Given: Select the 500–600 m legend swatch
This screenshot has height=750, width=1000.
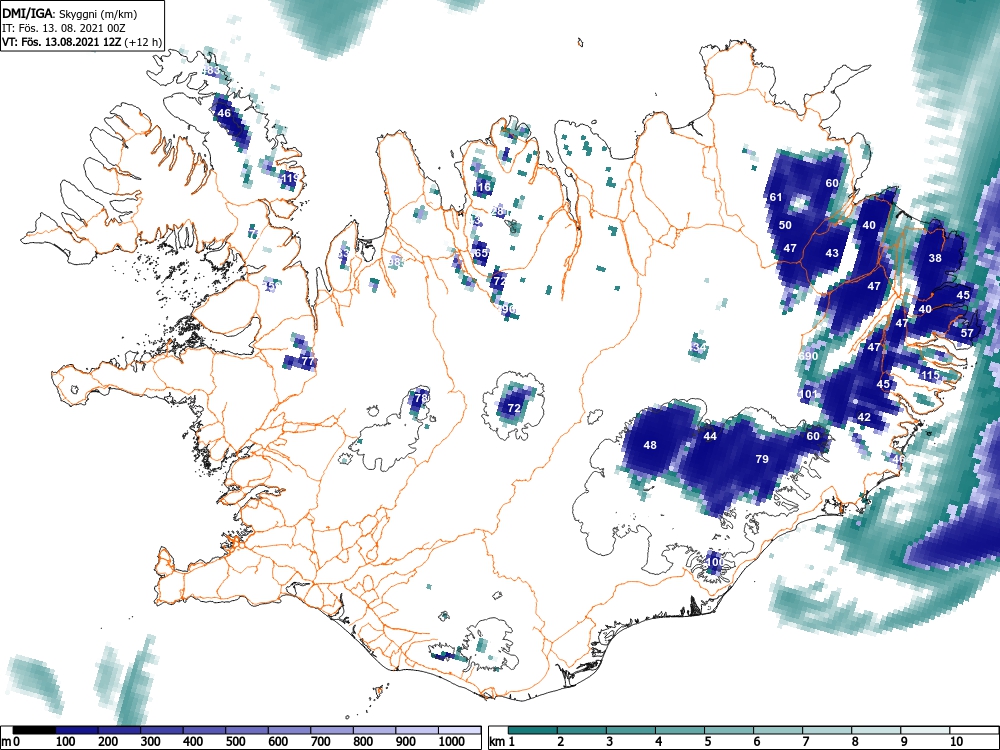Looking at the screenshot, I should (x=247, y=730).
